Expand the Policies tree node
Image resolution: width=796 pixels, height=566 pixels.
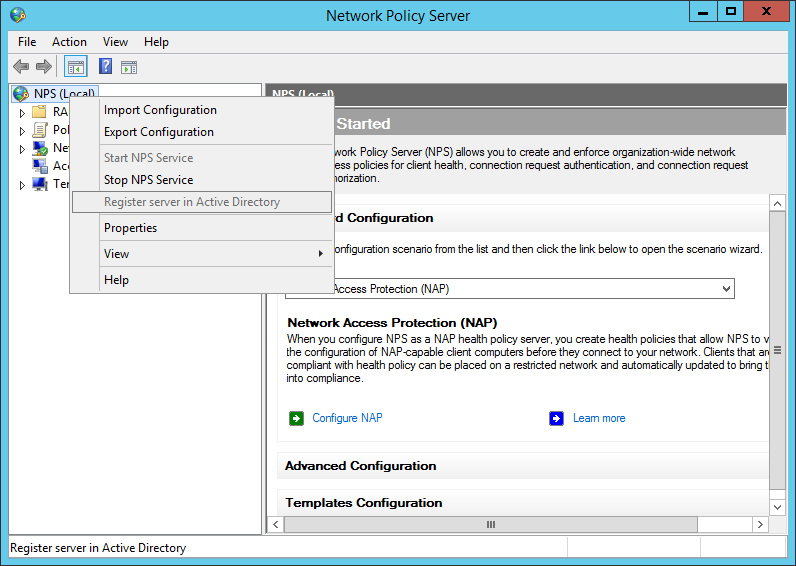coord(22,131)
